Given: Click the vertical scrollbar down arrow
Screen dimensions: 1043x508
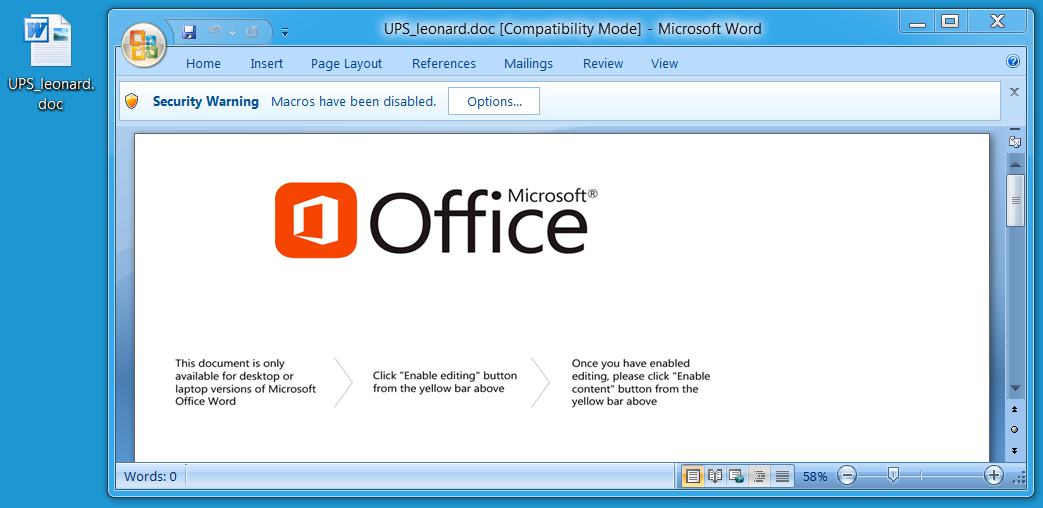Looking at the screenshot, I should point(1014,388).
